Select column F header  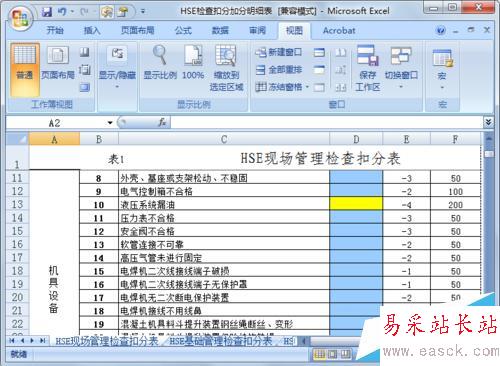(455, 139)
